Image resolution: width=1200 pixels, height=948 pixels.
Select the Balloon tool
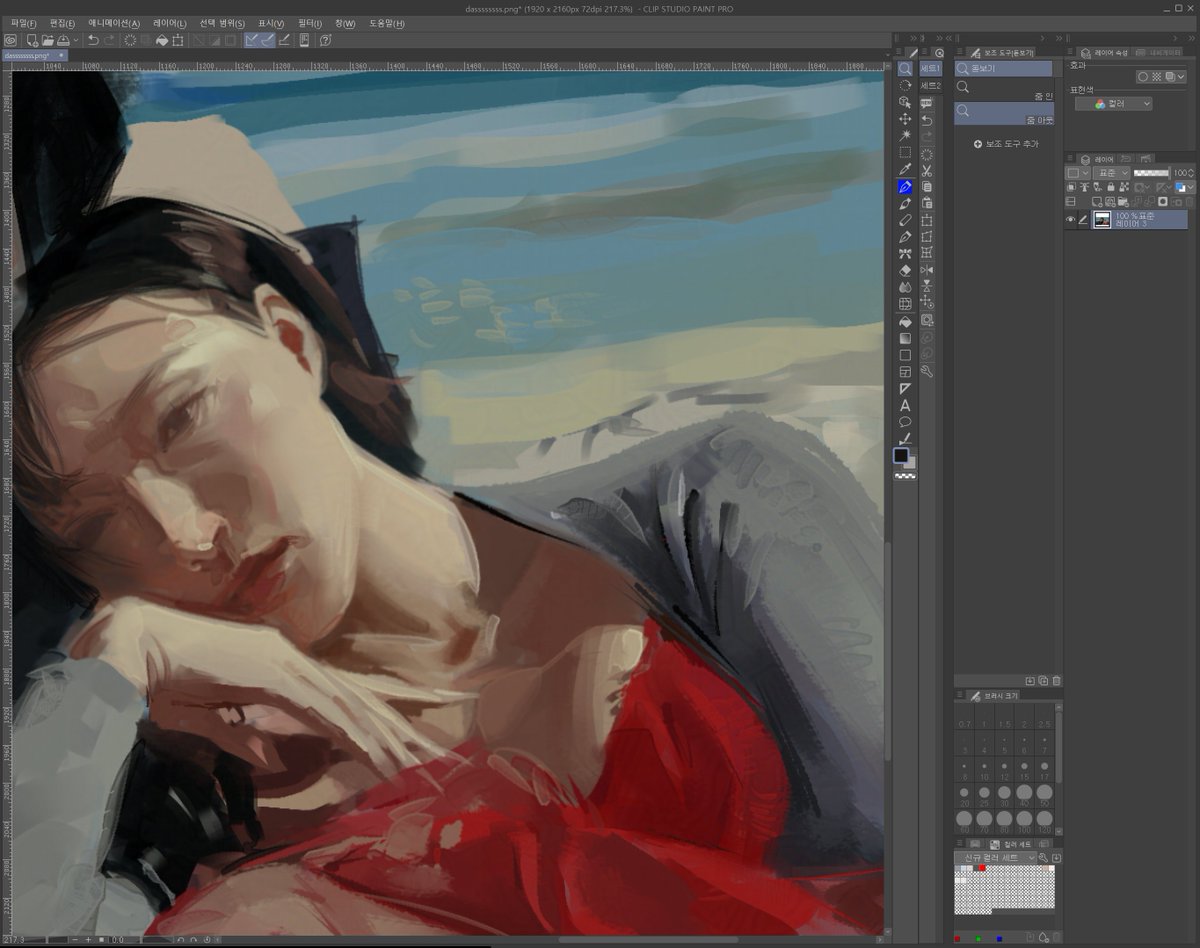(905, 422)
